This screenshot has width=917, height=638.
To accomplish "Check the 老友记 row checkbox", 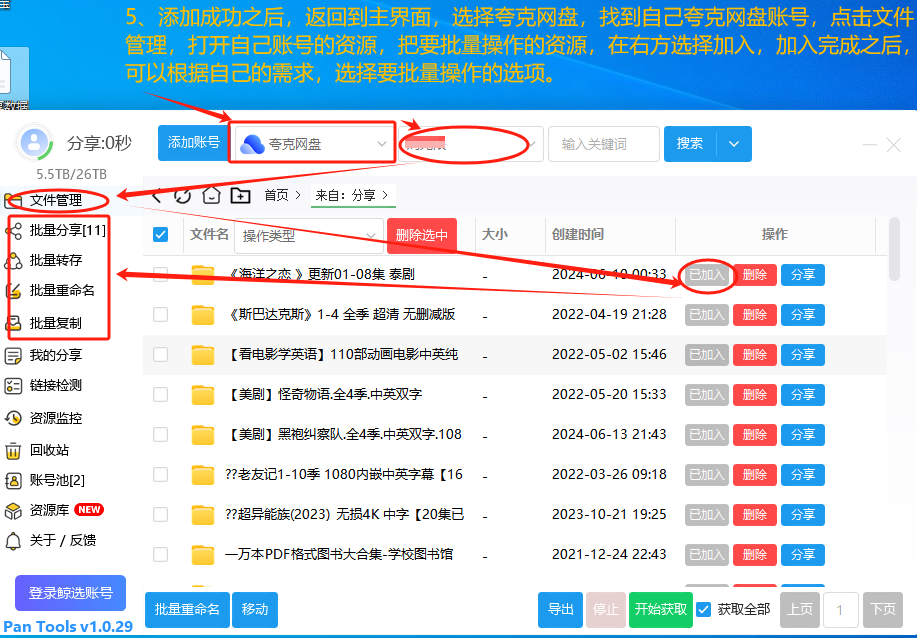I will tap(160, 474).
